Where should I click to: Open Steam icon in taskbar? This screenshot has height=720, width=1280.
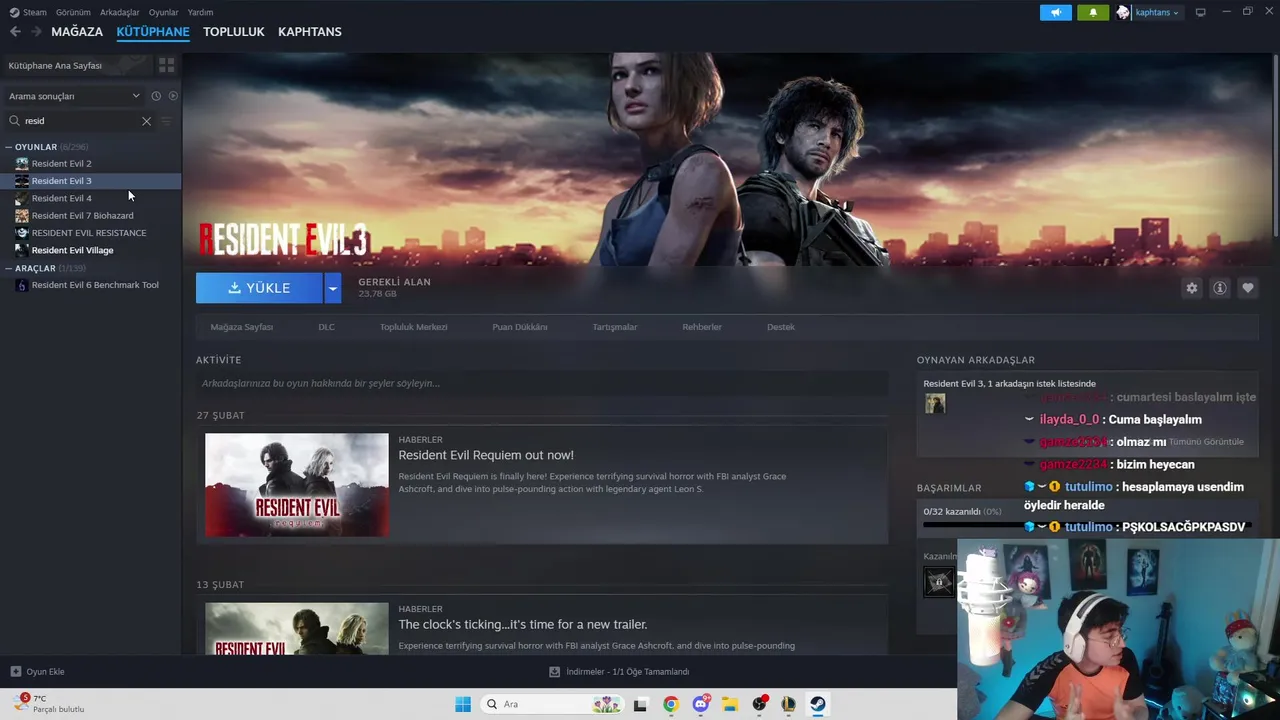coord(818,704)
